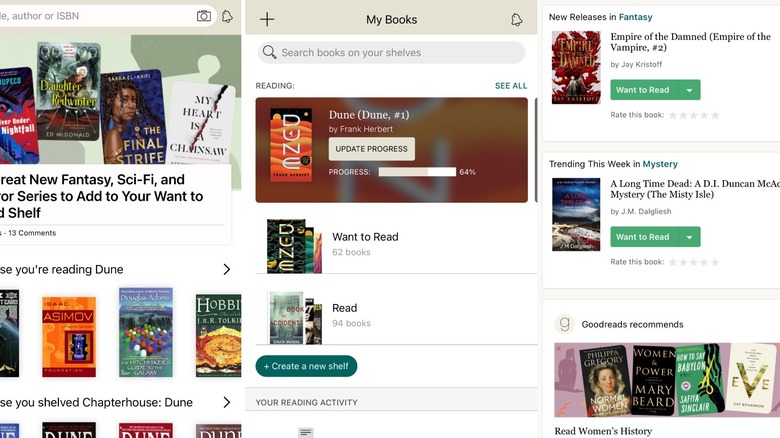
Task: Open the Goodreads recommends logo icon
Action: point(565,324)
